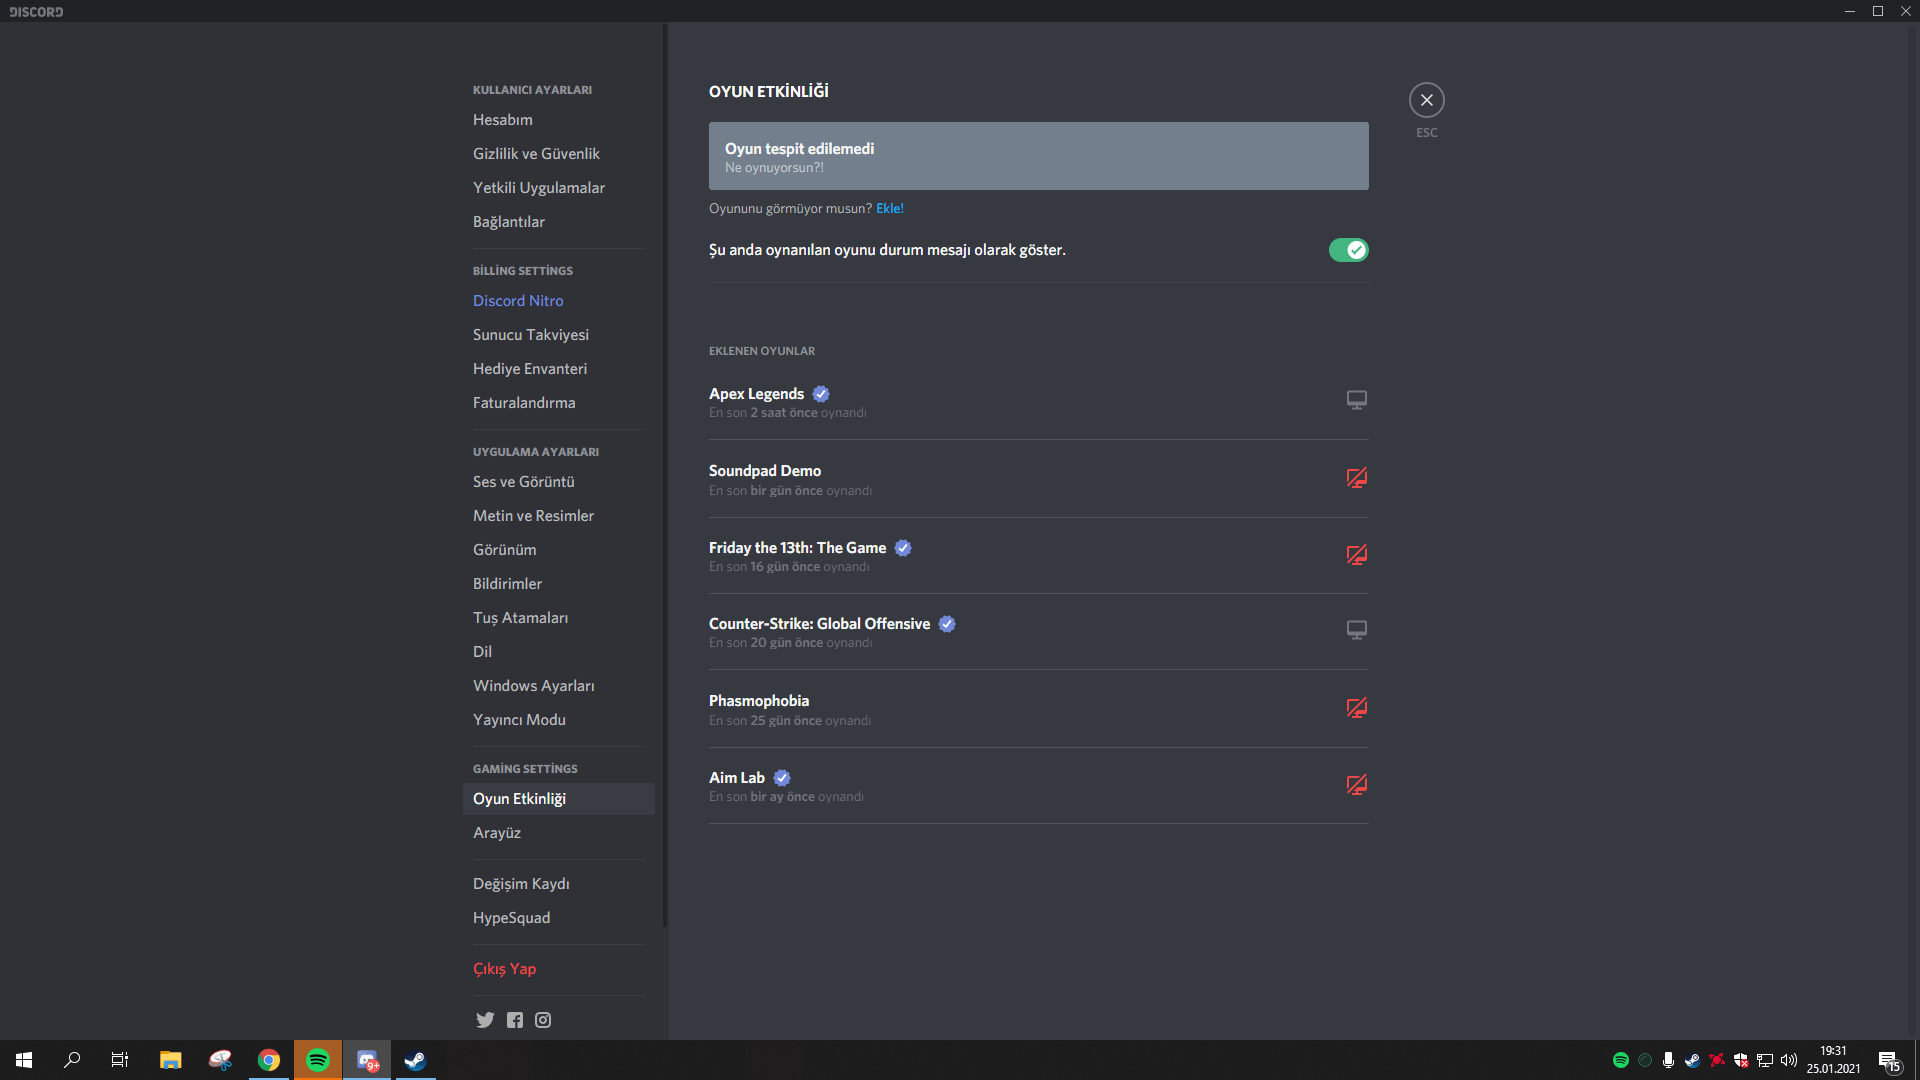The height and width of the screenshot is (1080, 1920).
Task: Open Task View in taskbar
Action: tap(120, 1060)
